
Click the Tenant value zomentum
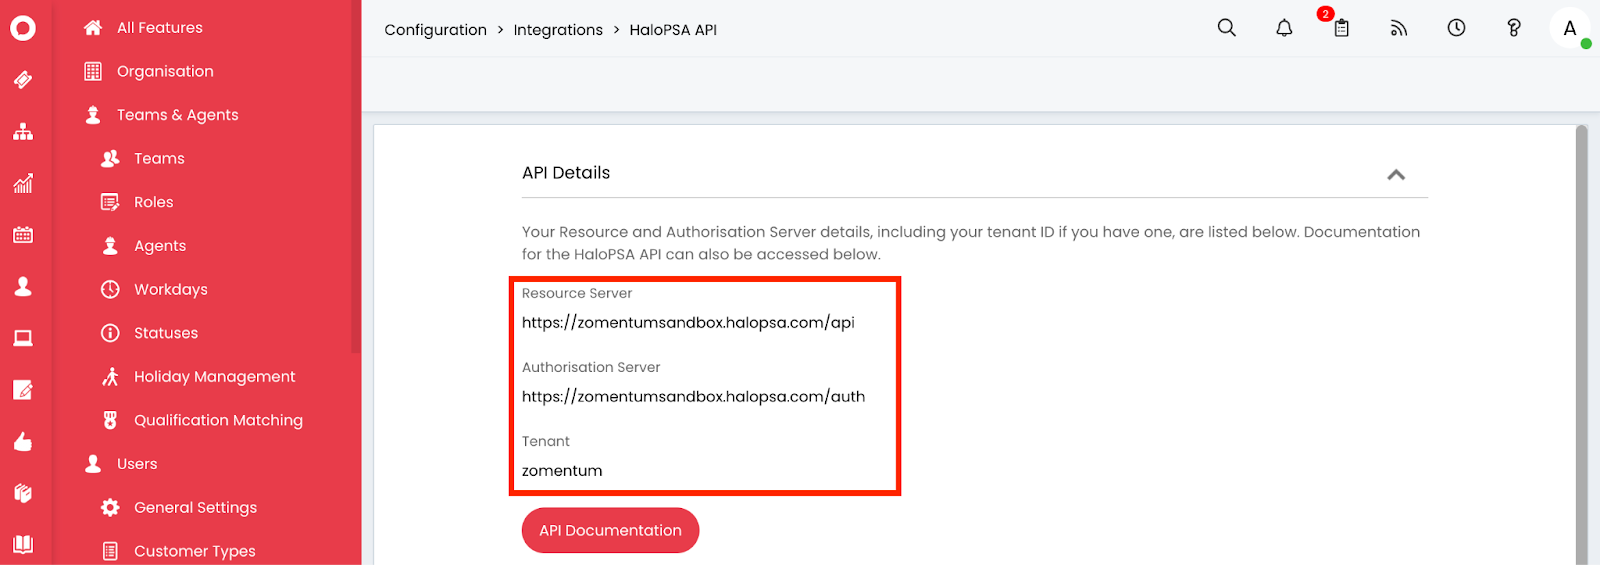tap(562, 471)
